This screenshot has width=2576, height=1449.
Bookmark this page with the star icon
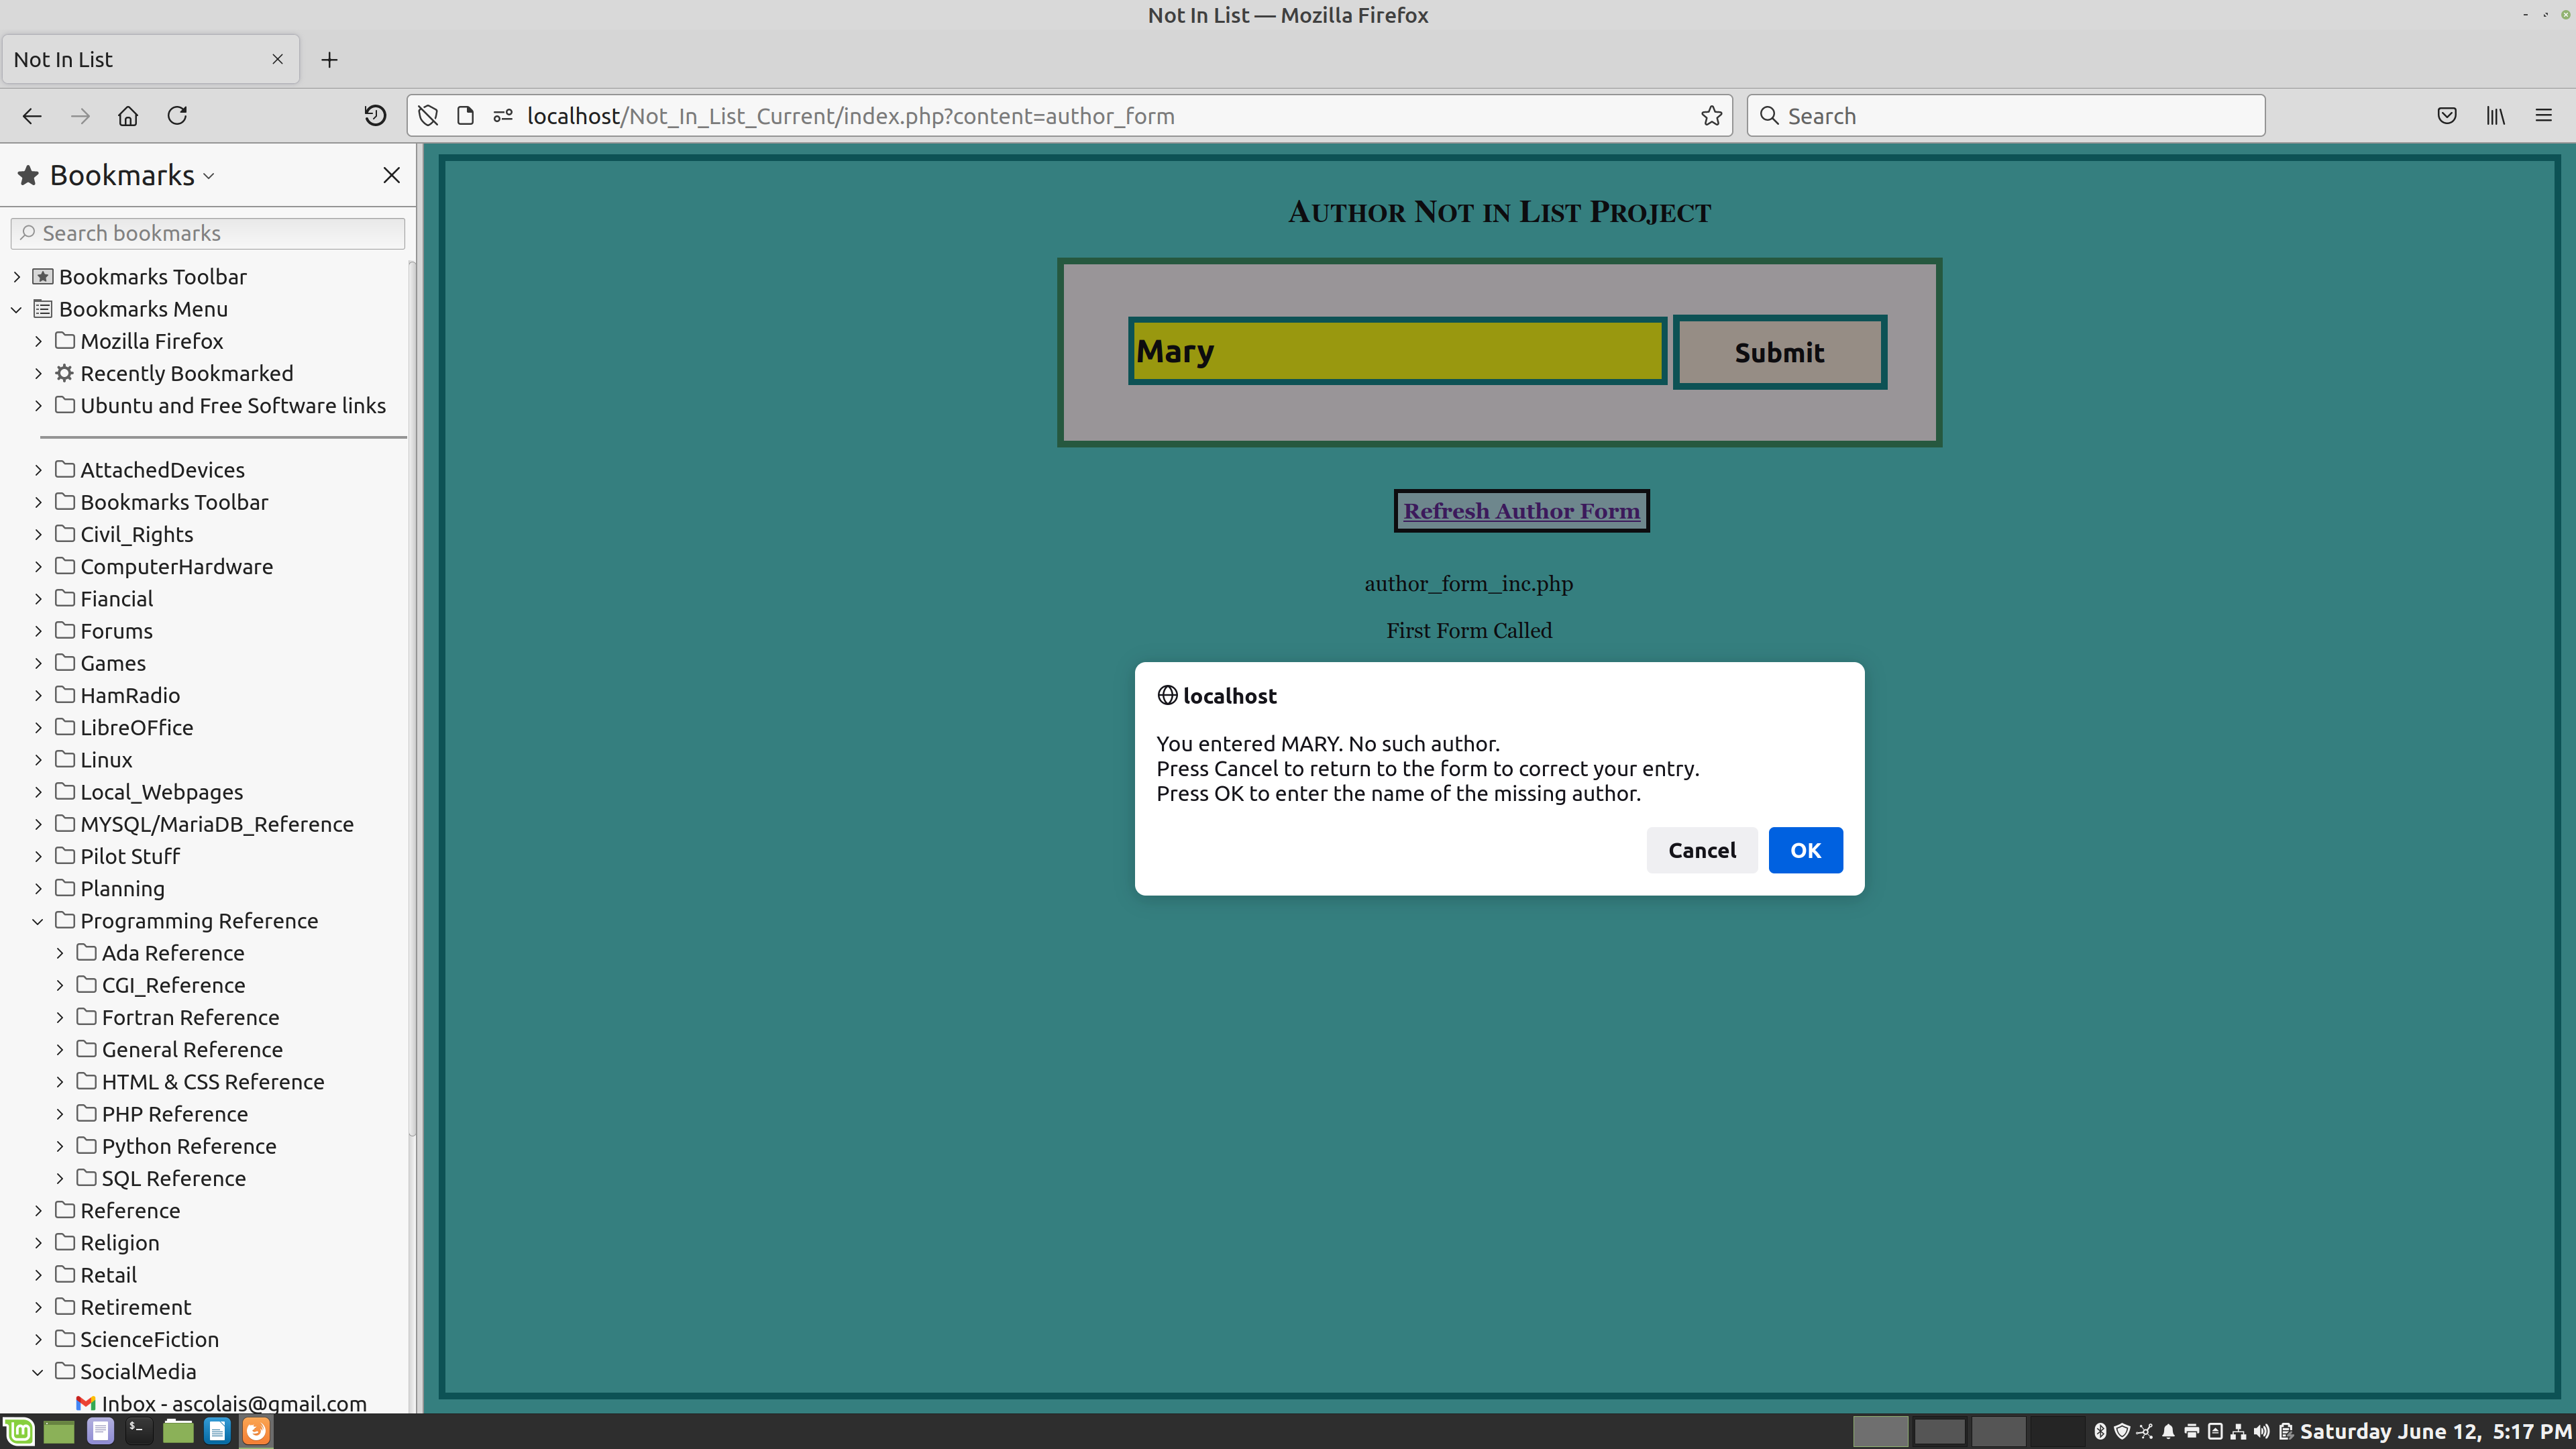[1711, 116]
